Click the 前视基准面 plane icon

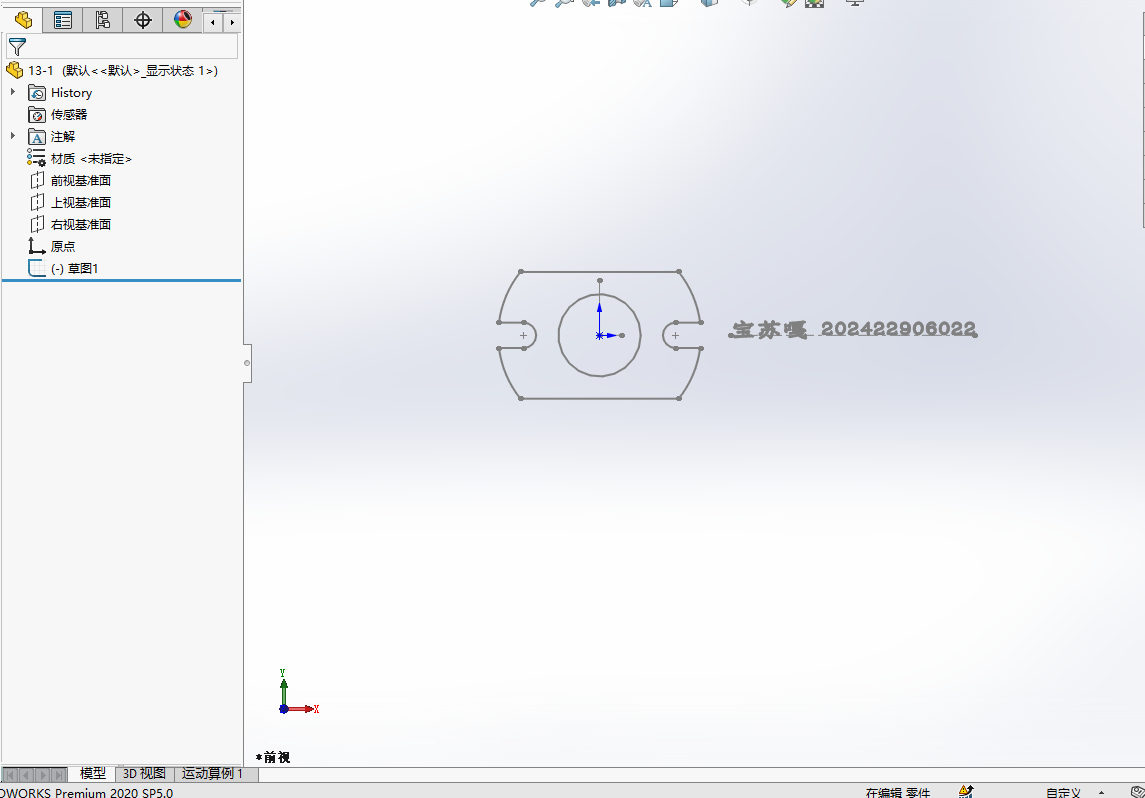[x=37, y=180]
